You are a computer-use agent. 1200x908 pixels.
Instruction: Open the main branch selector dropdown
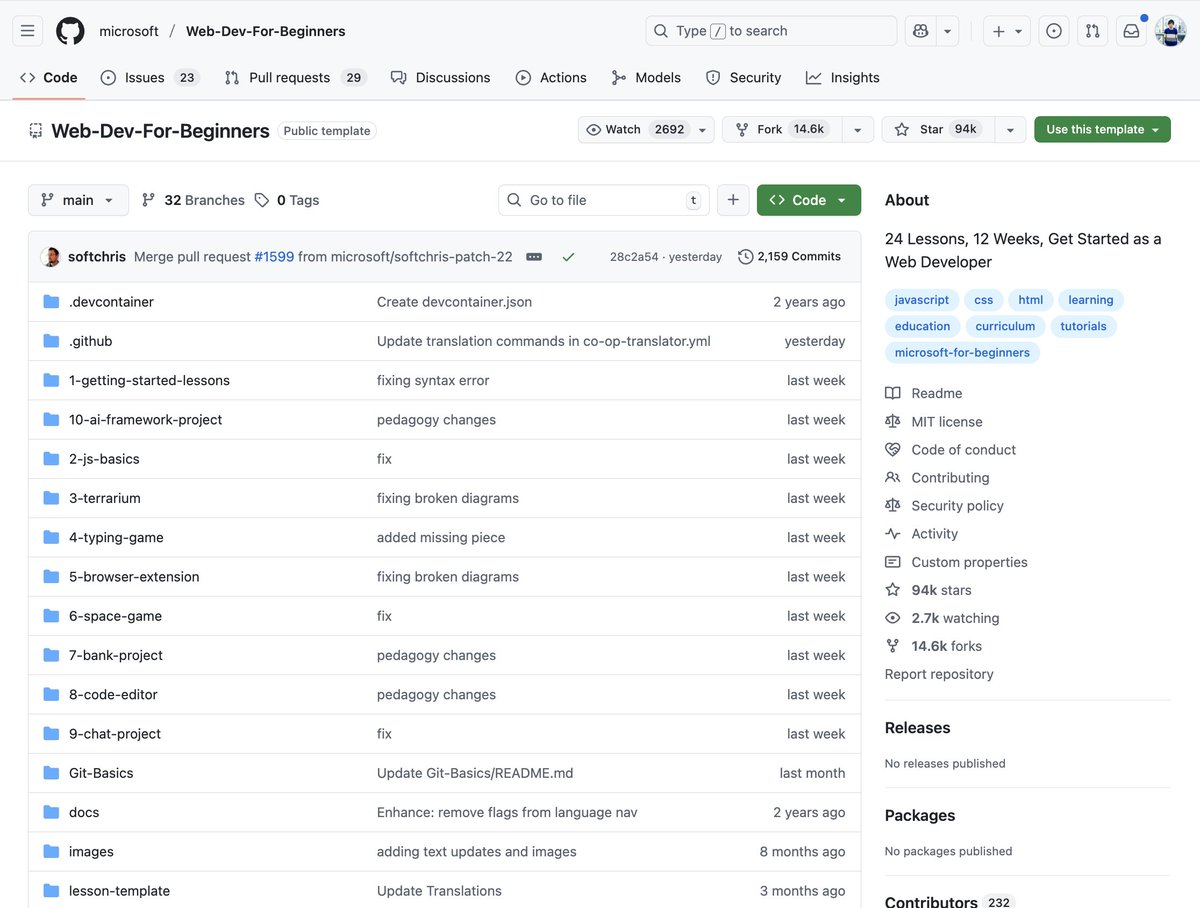78,200
